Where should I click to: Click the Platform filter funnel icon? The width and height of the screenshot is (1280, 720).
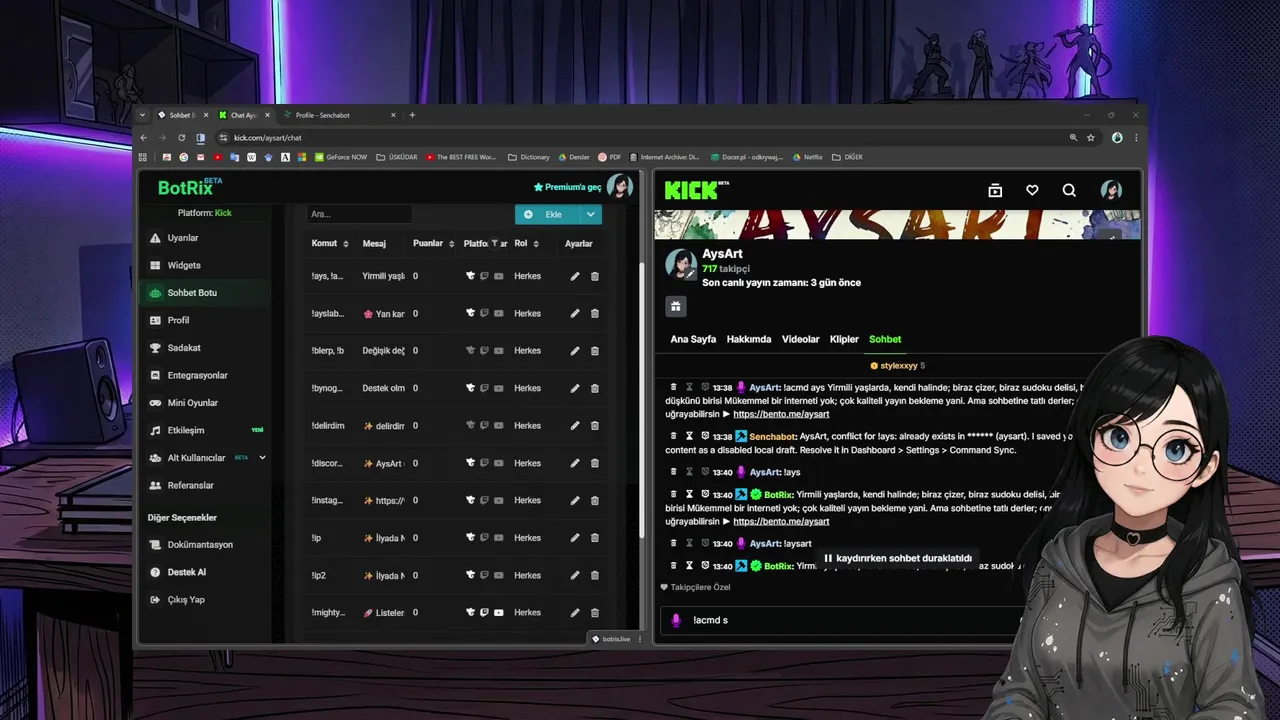coord(494,243)
